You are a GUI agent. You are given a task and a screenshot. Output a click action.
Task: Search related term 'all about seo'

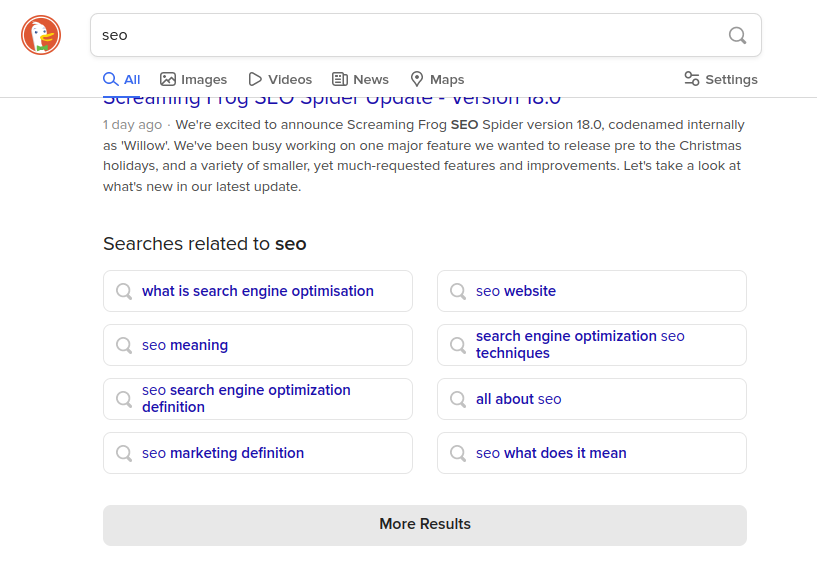[x=592, y=399]
